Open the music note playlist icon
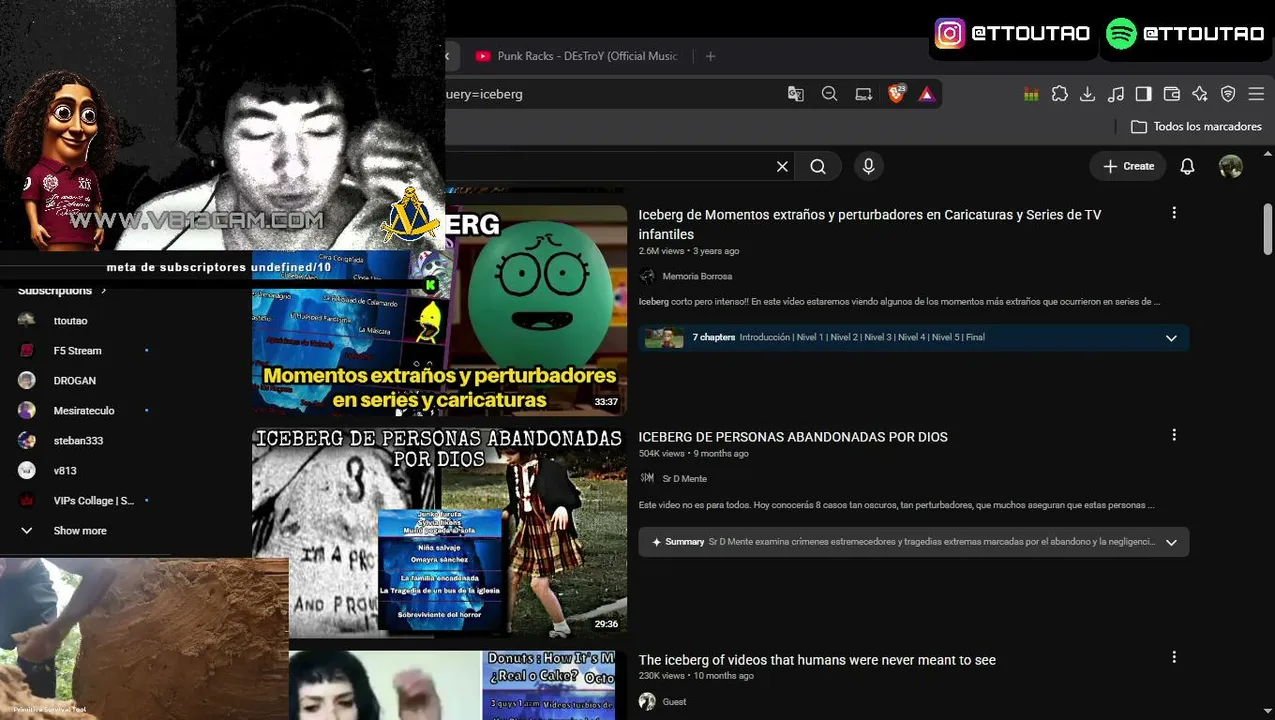Image resolution: width=1275 pixels, height=720 pixels. (1116, 94)
